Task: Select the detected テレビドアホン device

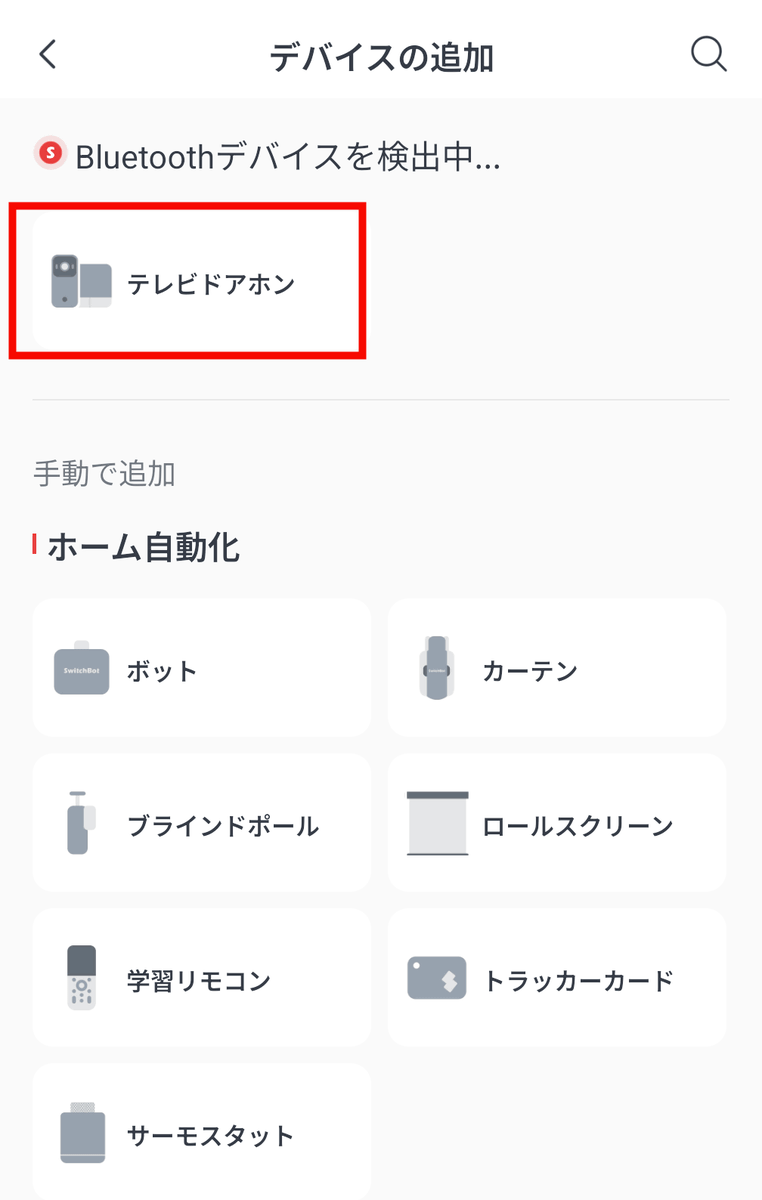Action: pyautogui.click(x=211, y=284)
